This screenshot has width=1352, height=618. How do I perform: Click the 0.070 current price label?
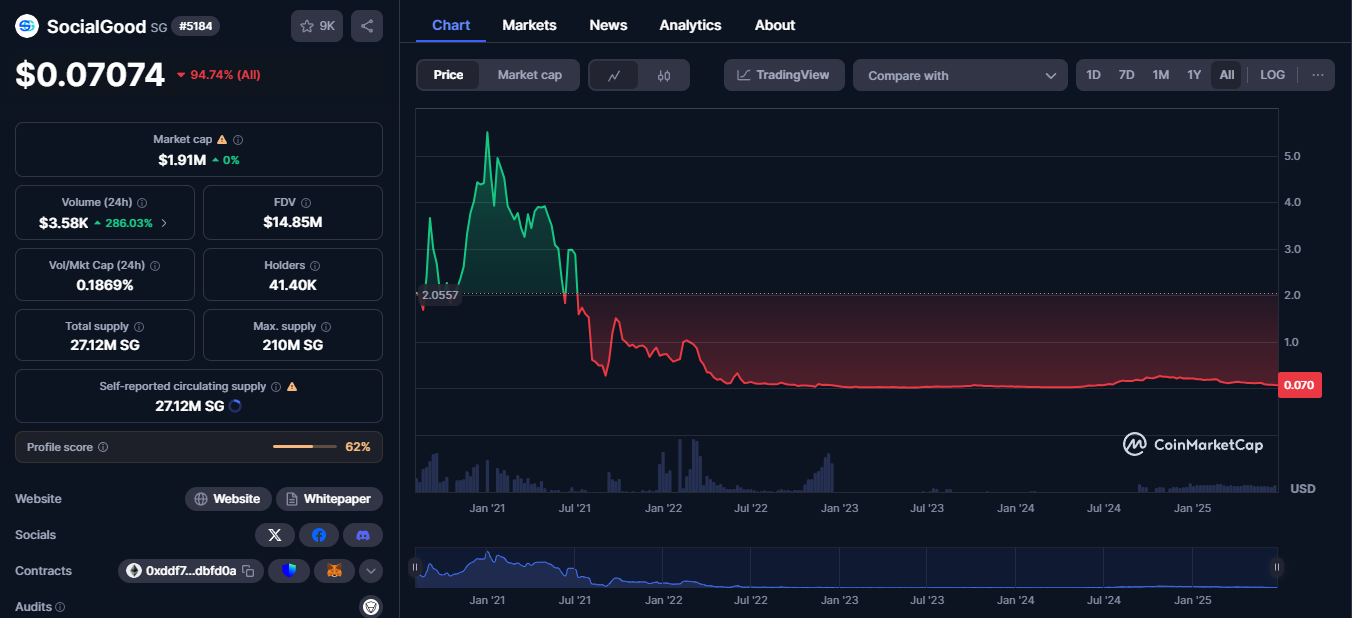click(x=1300, y=385)
